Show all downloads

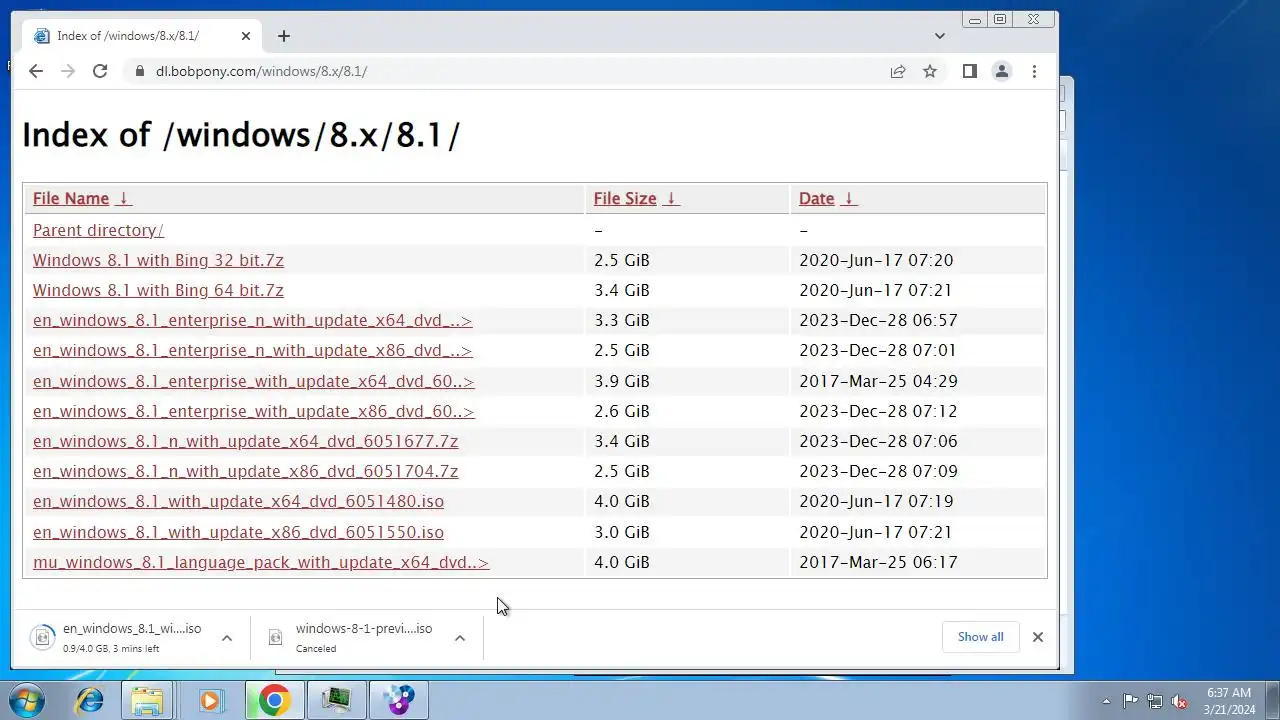(x=980, y=637)
